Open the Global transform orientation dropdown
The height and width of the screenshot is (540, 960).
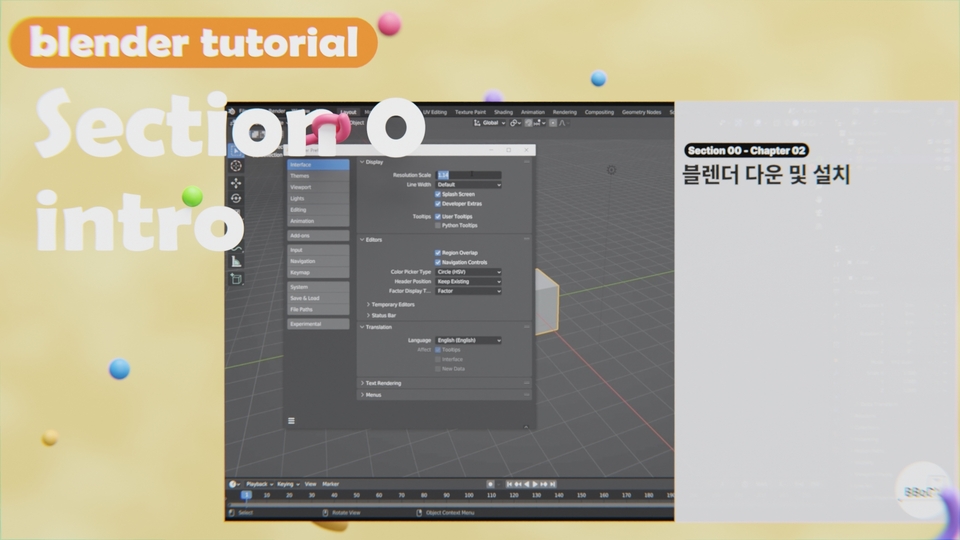[x=490, y=123]
